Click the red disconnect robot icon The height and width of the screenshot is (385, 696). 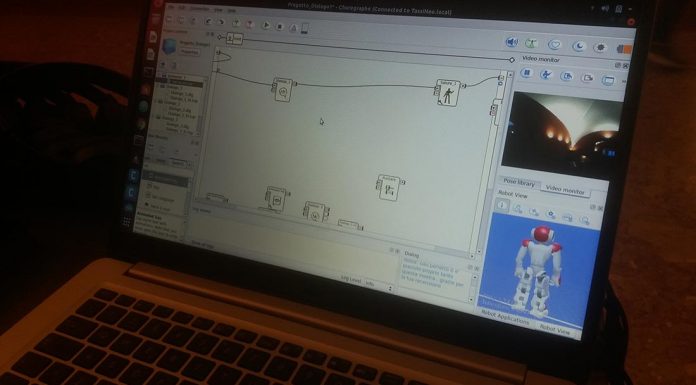pos(250,24)
